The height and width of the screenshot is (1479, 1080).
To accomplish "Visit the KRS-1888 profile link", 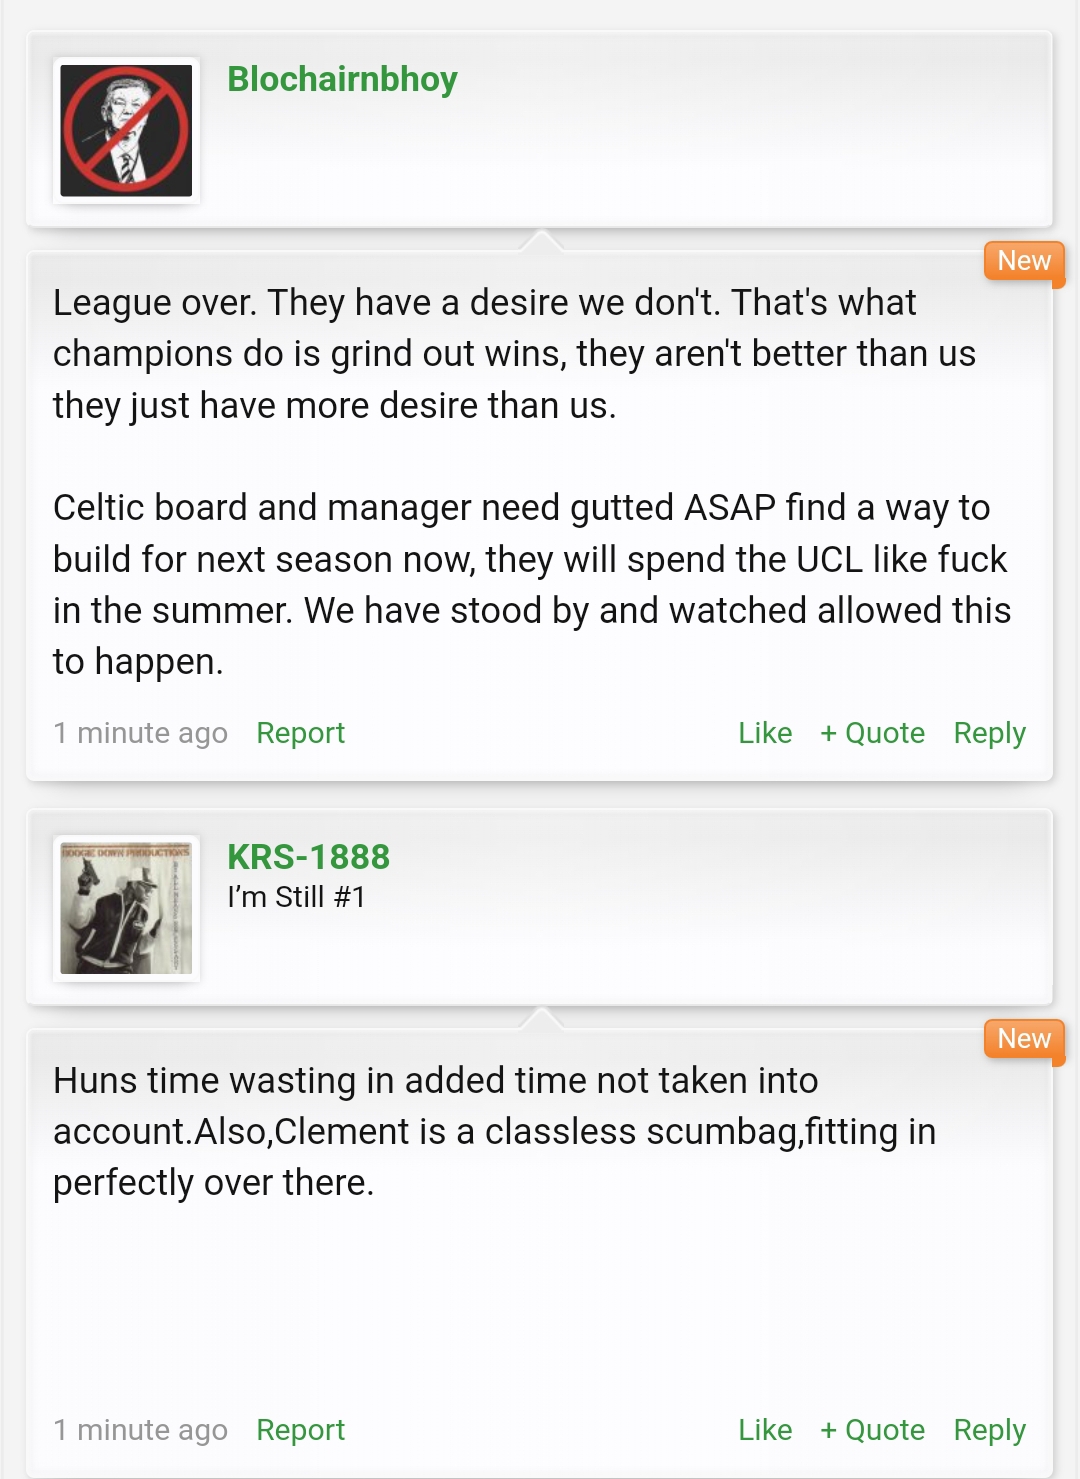I will (x=308, y=857).
